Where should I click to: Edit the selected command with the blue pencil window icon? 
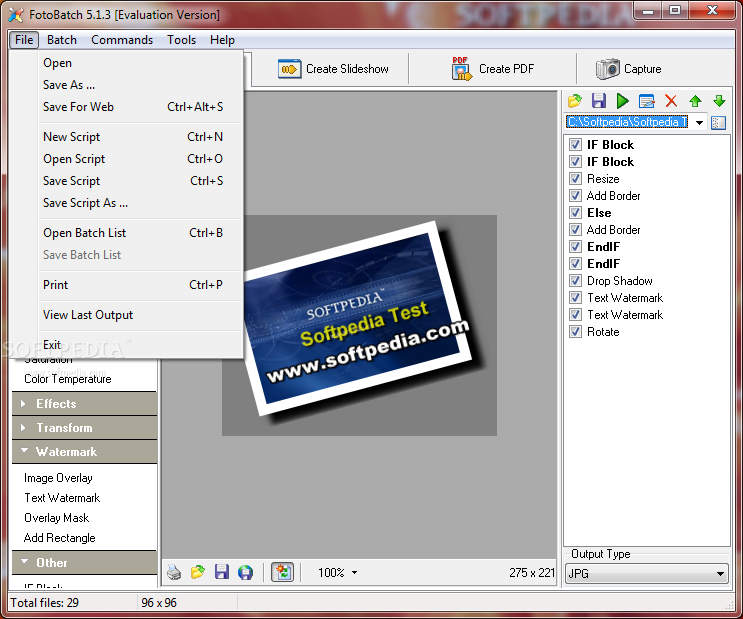click(x=647, y=101)
